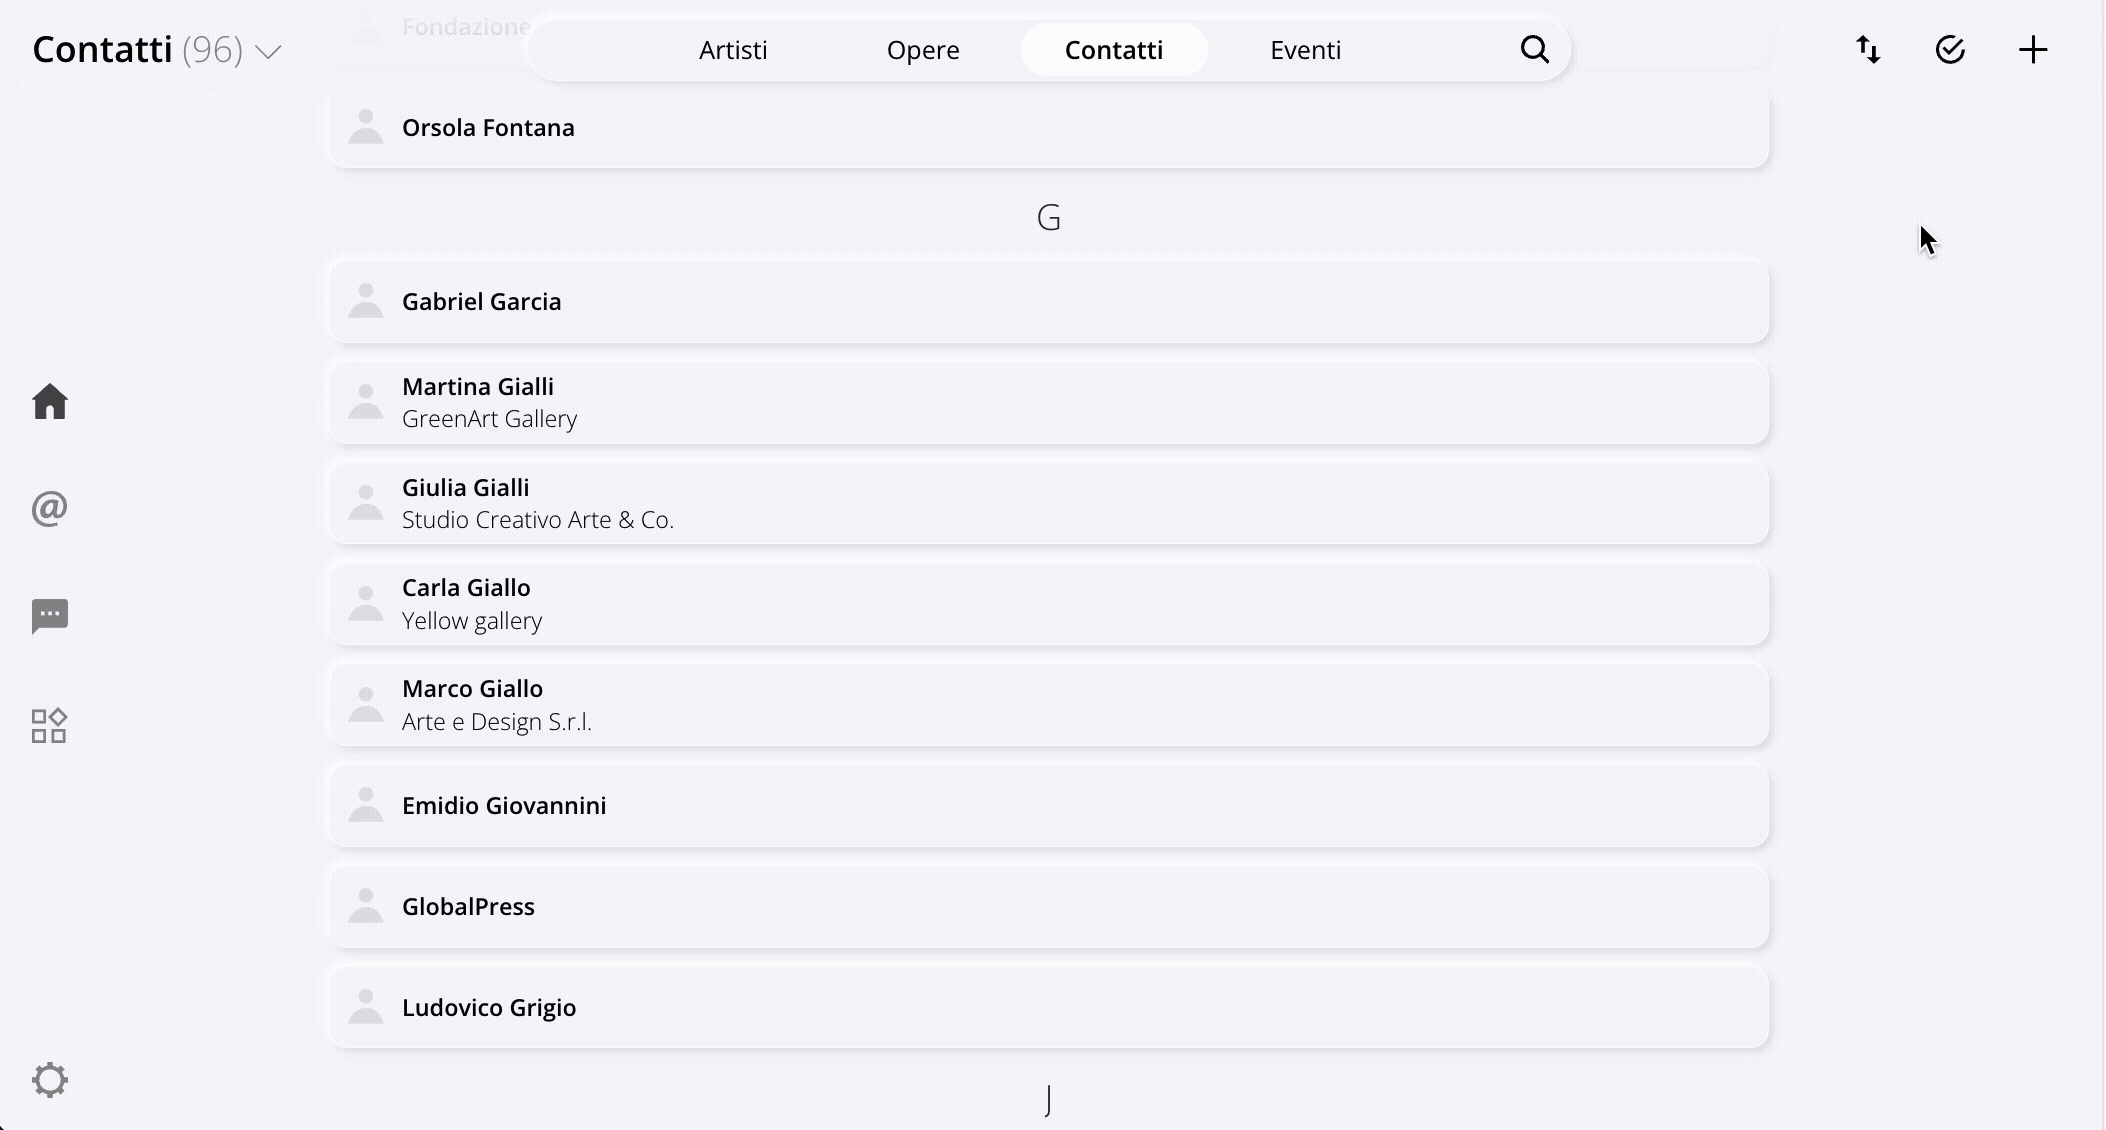Go to Home via the house icon

50,401
